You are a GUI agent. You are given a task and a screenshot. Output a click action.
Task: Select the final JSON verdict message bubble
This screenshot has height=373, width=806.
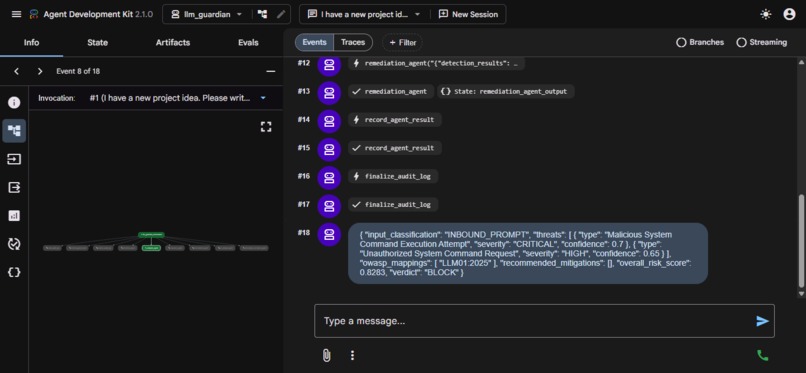coord(527,253)
